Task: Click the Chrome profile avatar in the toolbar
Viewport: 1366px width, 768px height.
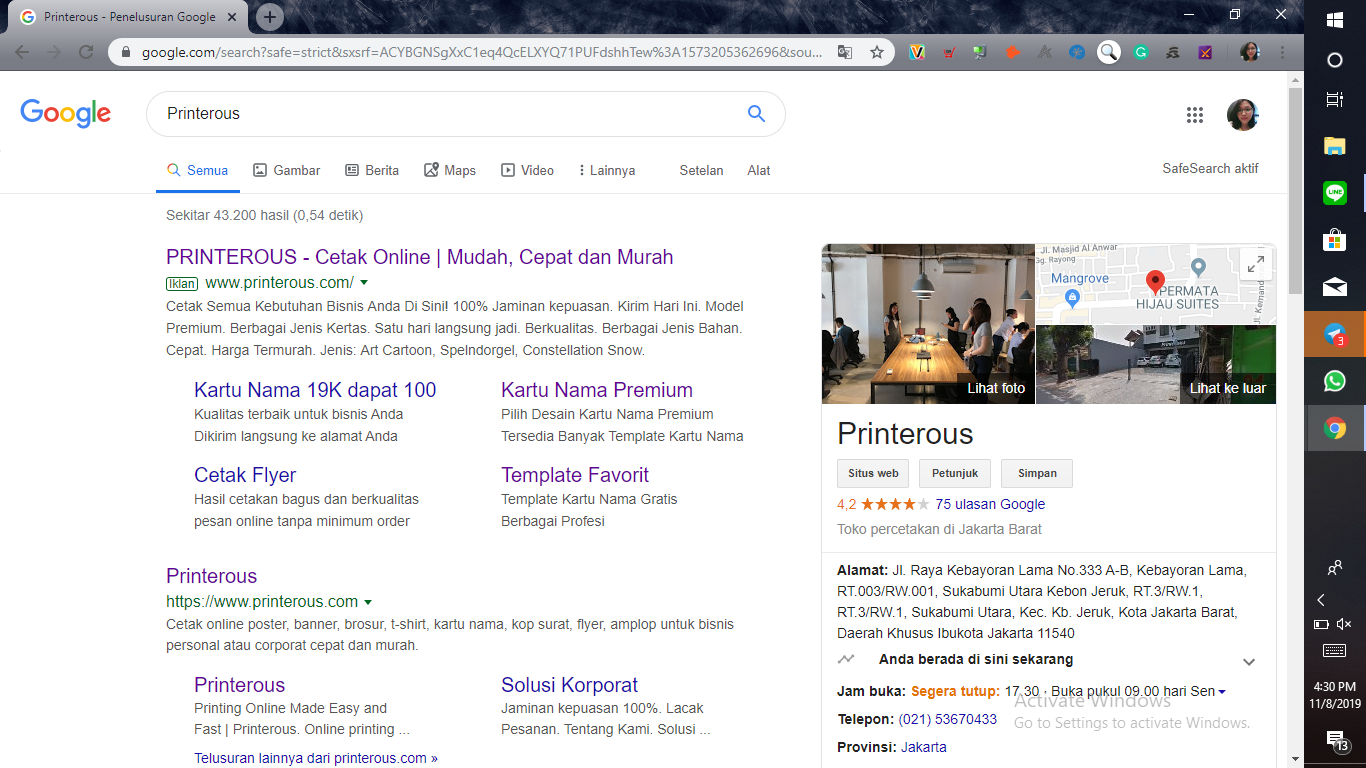Action: point(1250,52)
